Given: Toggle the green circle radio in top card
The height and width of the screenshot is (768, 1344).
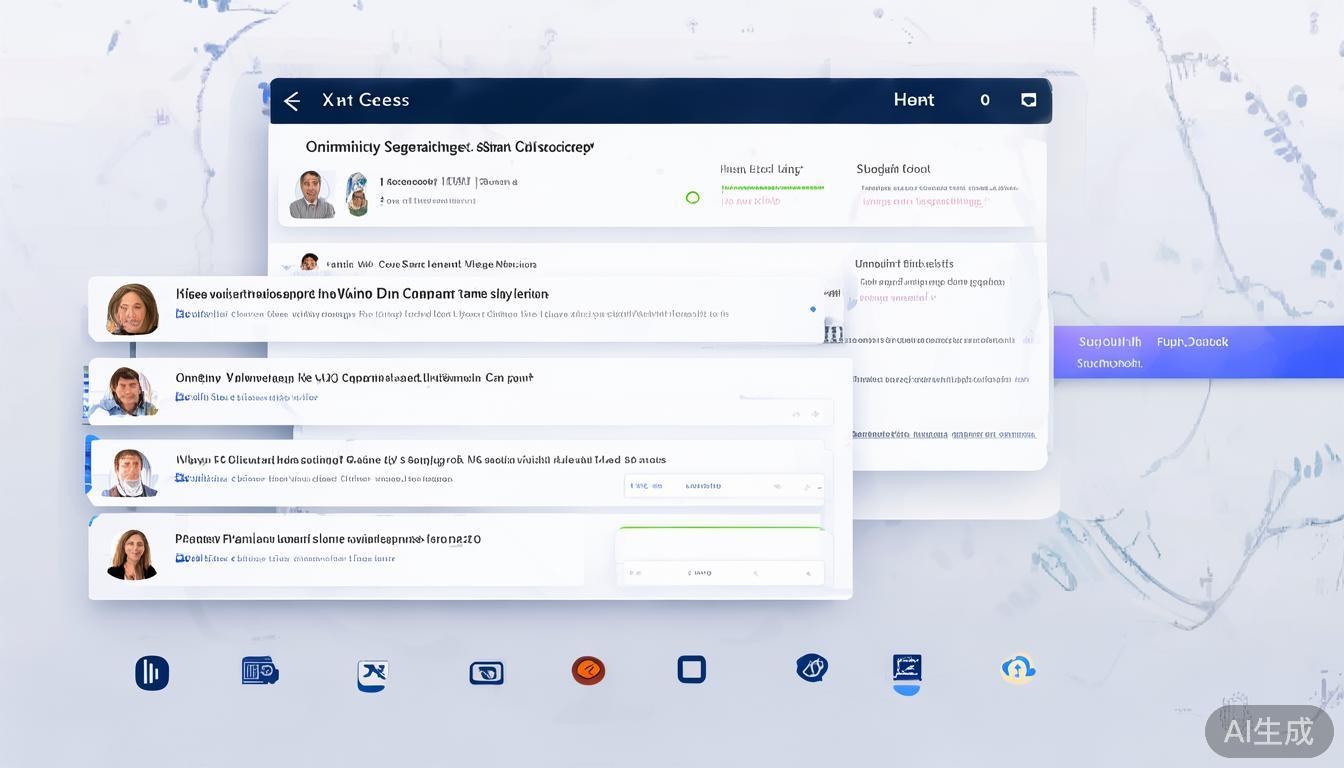Looking at the screenshot, I should [x=692, y=198].
